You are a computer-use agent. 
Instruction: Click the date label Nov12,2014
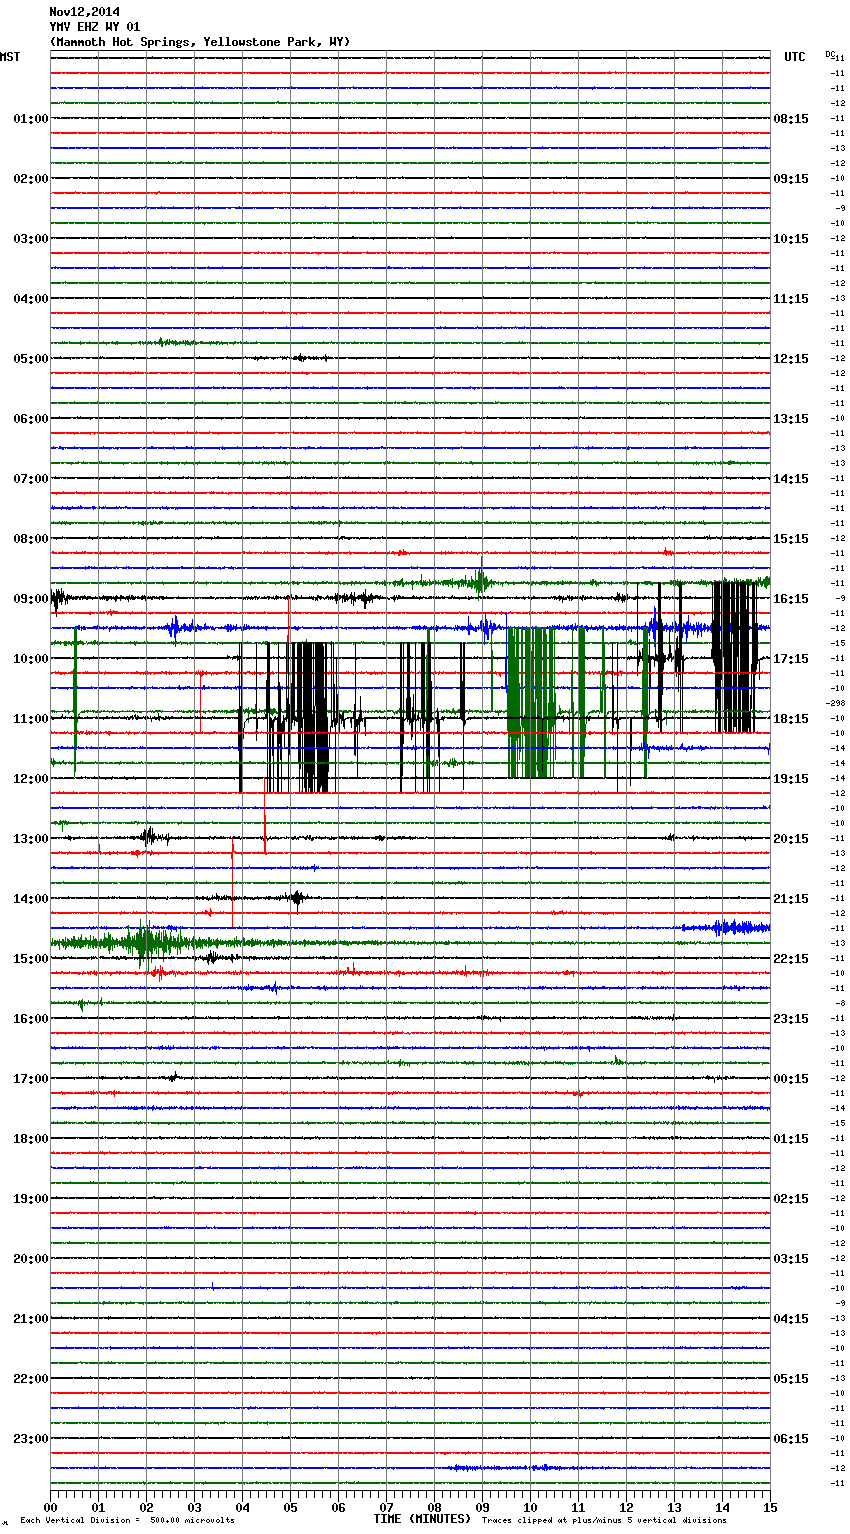(x=84, y=12)
